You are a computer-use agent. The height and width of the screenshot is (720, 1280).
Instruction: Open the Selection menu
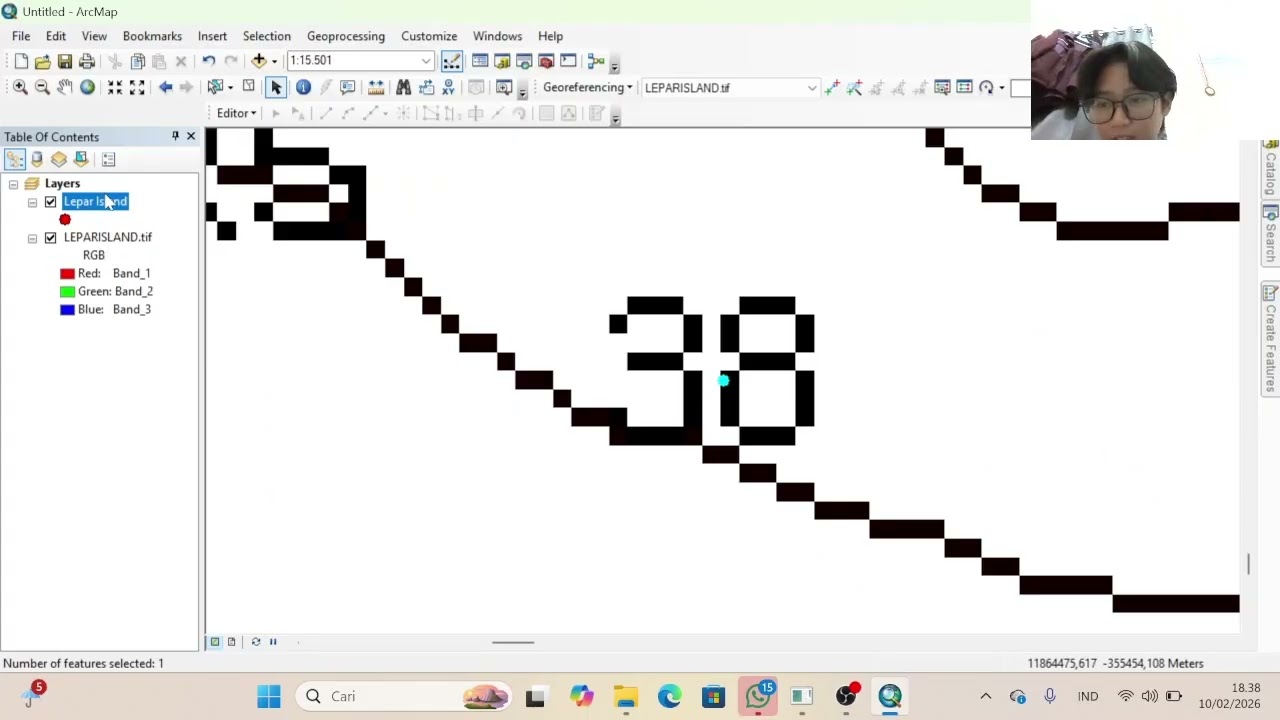[x=267, y=36]
